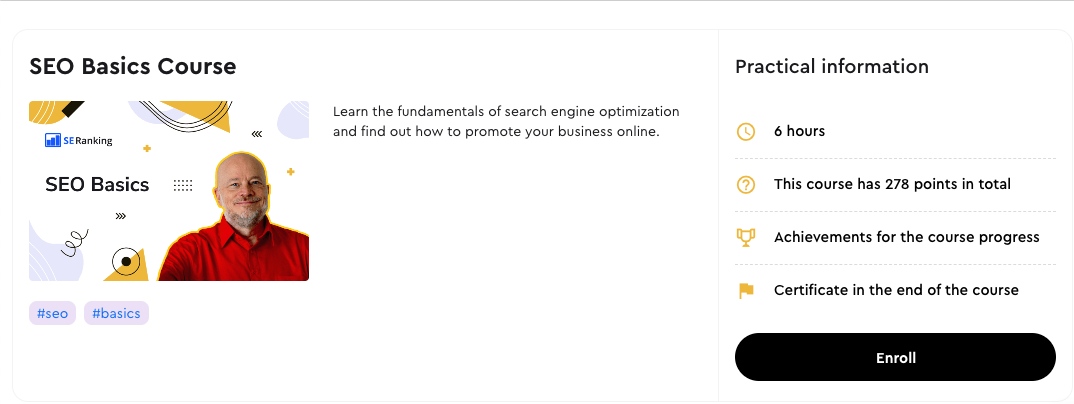Click the Enroll button
The image size is (1074, 404).
coord(895,357)
